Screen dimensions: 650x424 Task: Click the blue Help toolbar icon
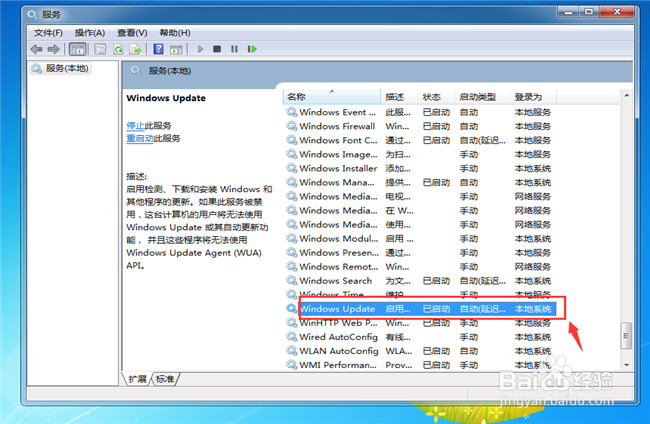[x=158, y=49]
